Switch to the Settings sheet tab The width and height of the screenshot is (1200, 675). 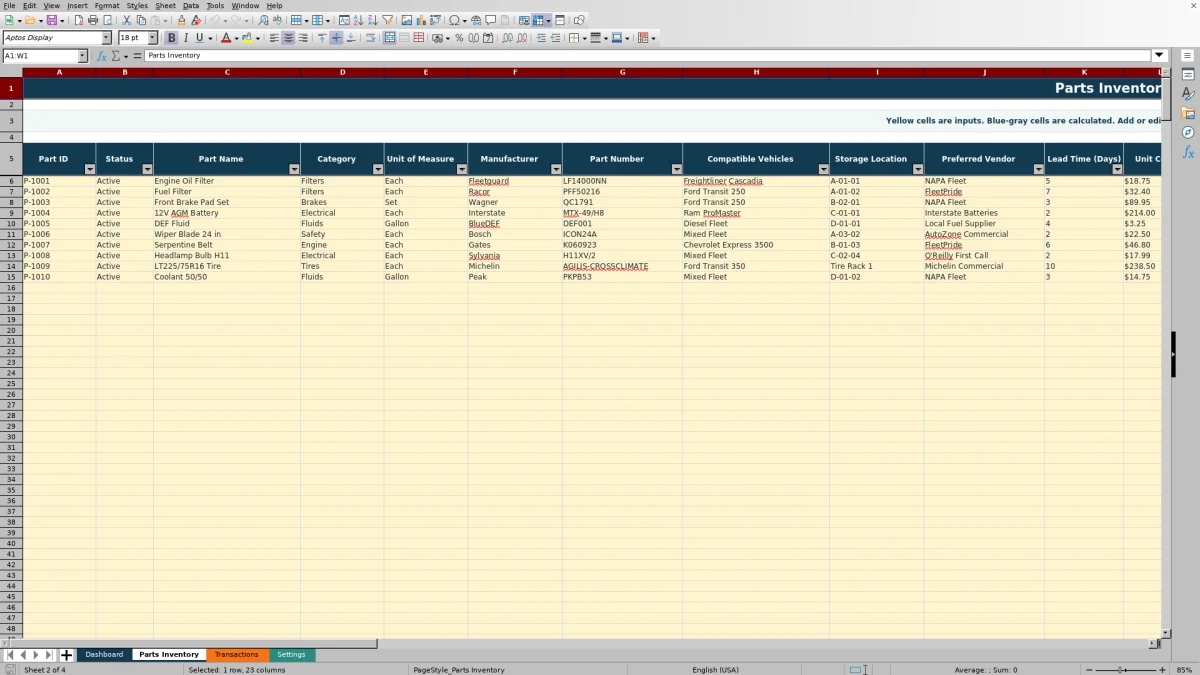(291, 655)
